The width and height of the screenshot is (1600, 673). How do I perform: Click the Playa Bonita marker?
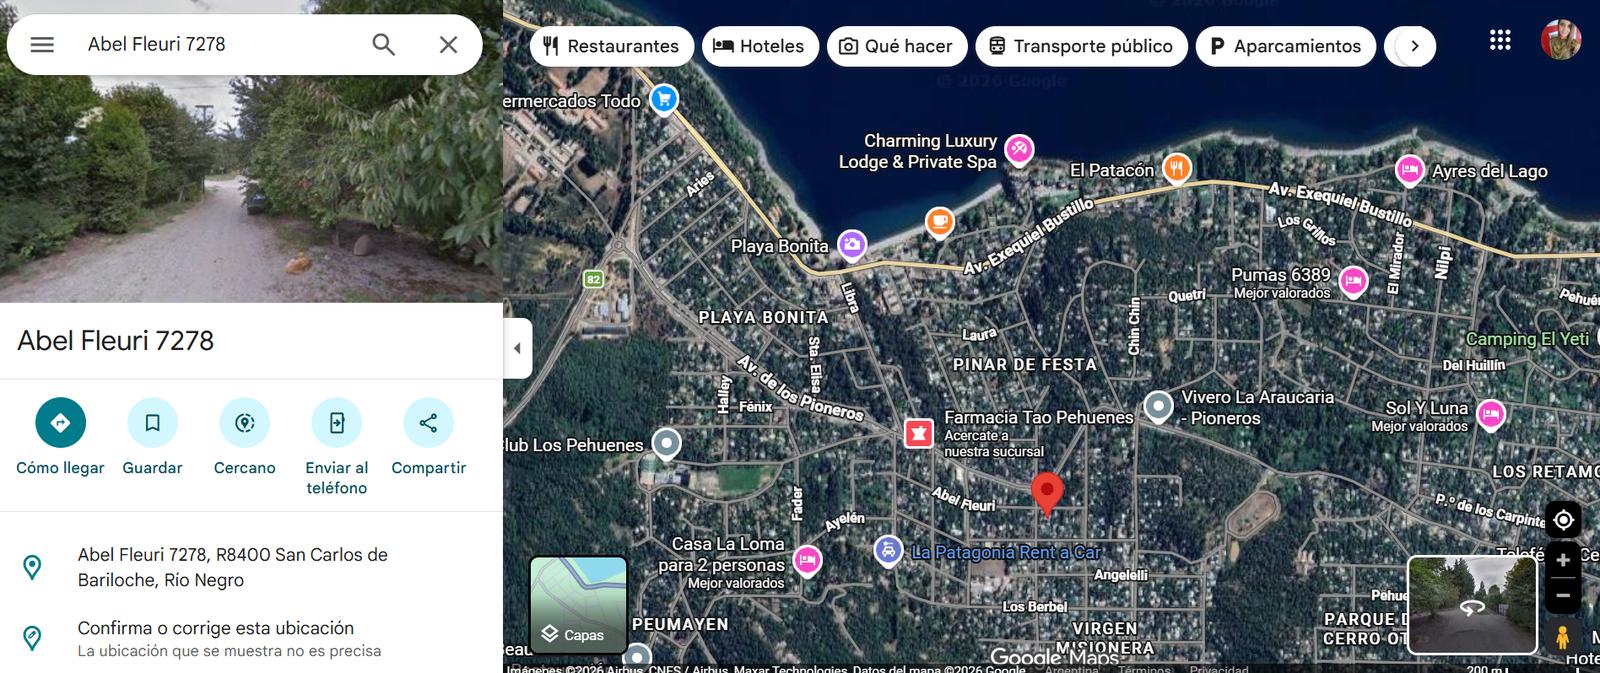pos(851,244)
